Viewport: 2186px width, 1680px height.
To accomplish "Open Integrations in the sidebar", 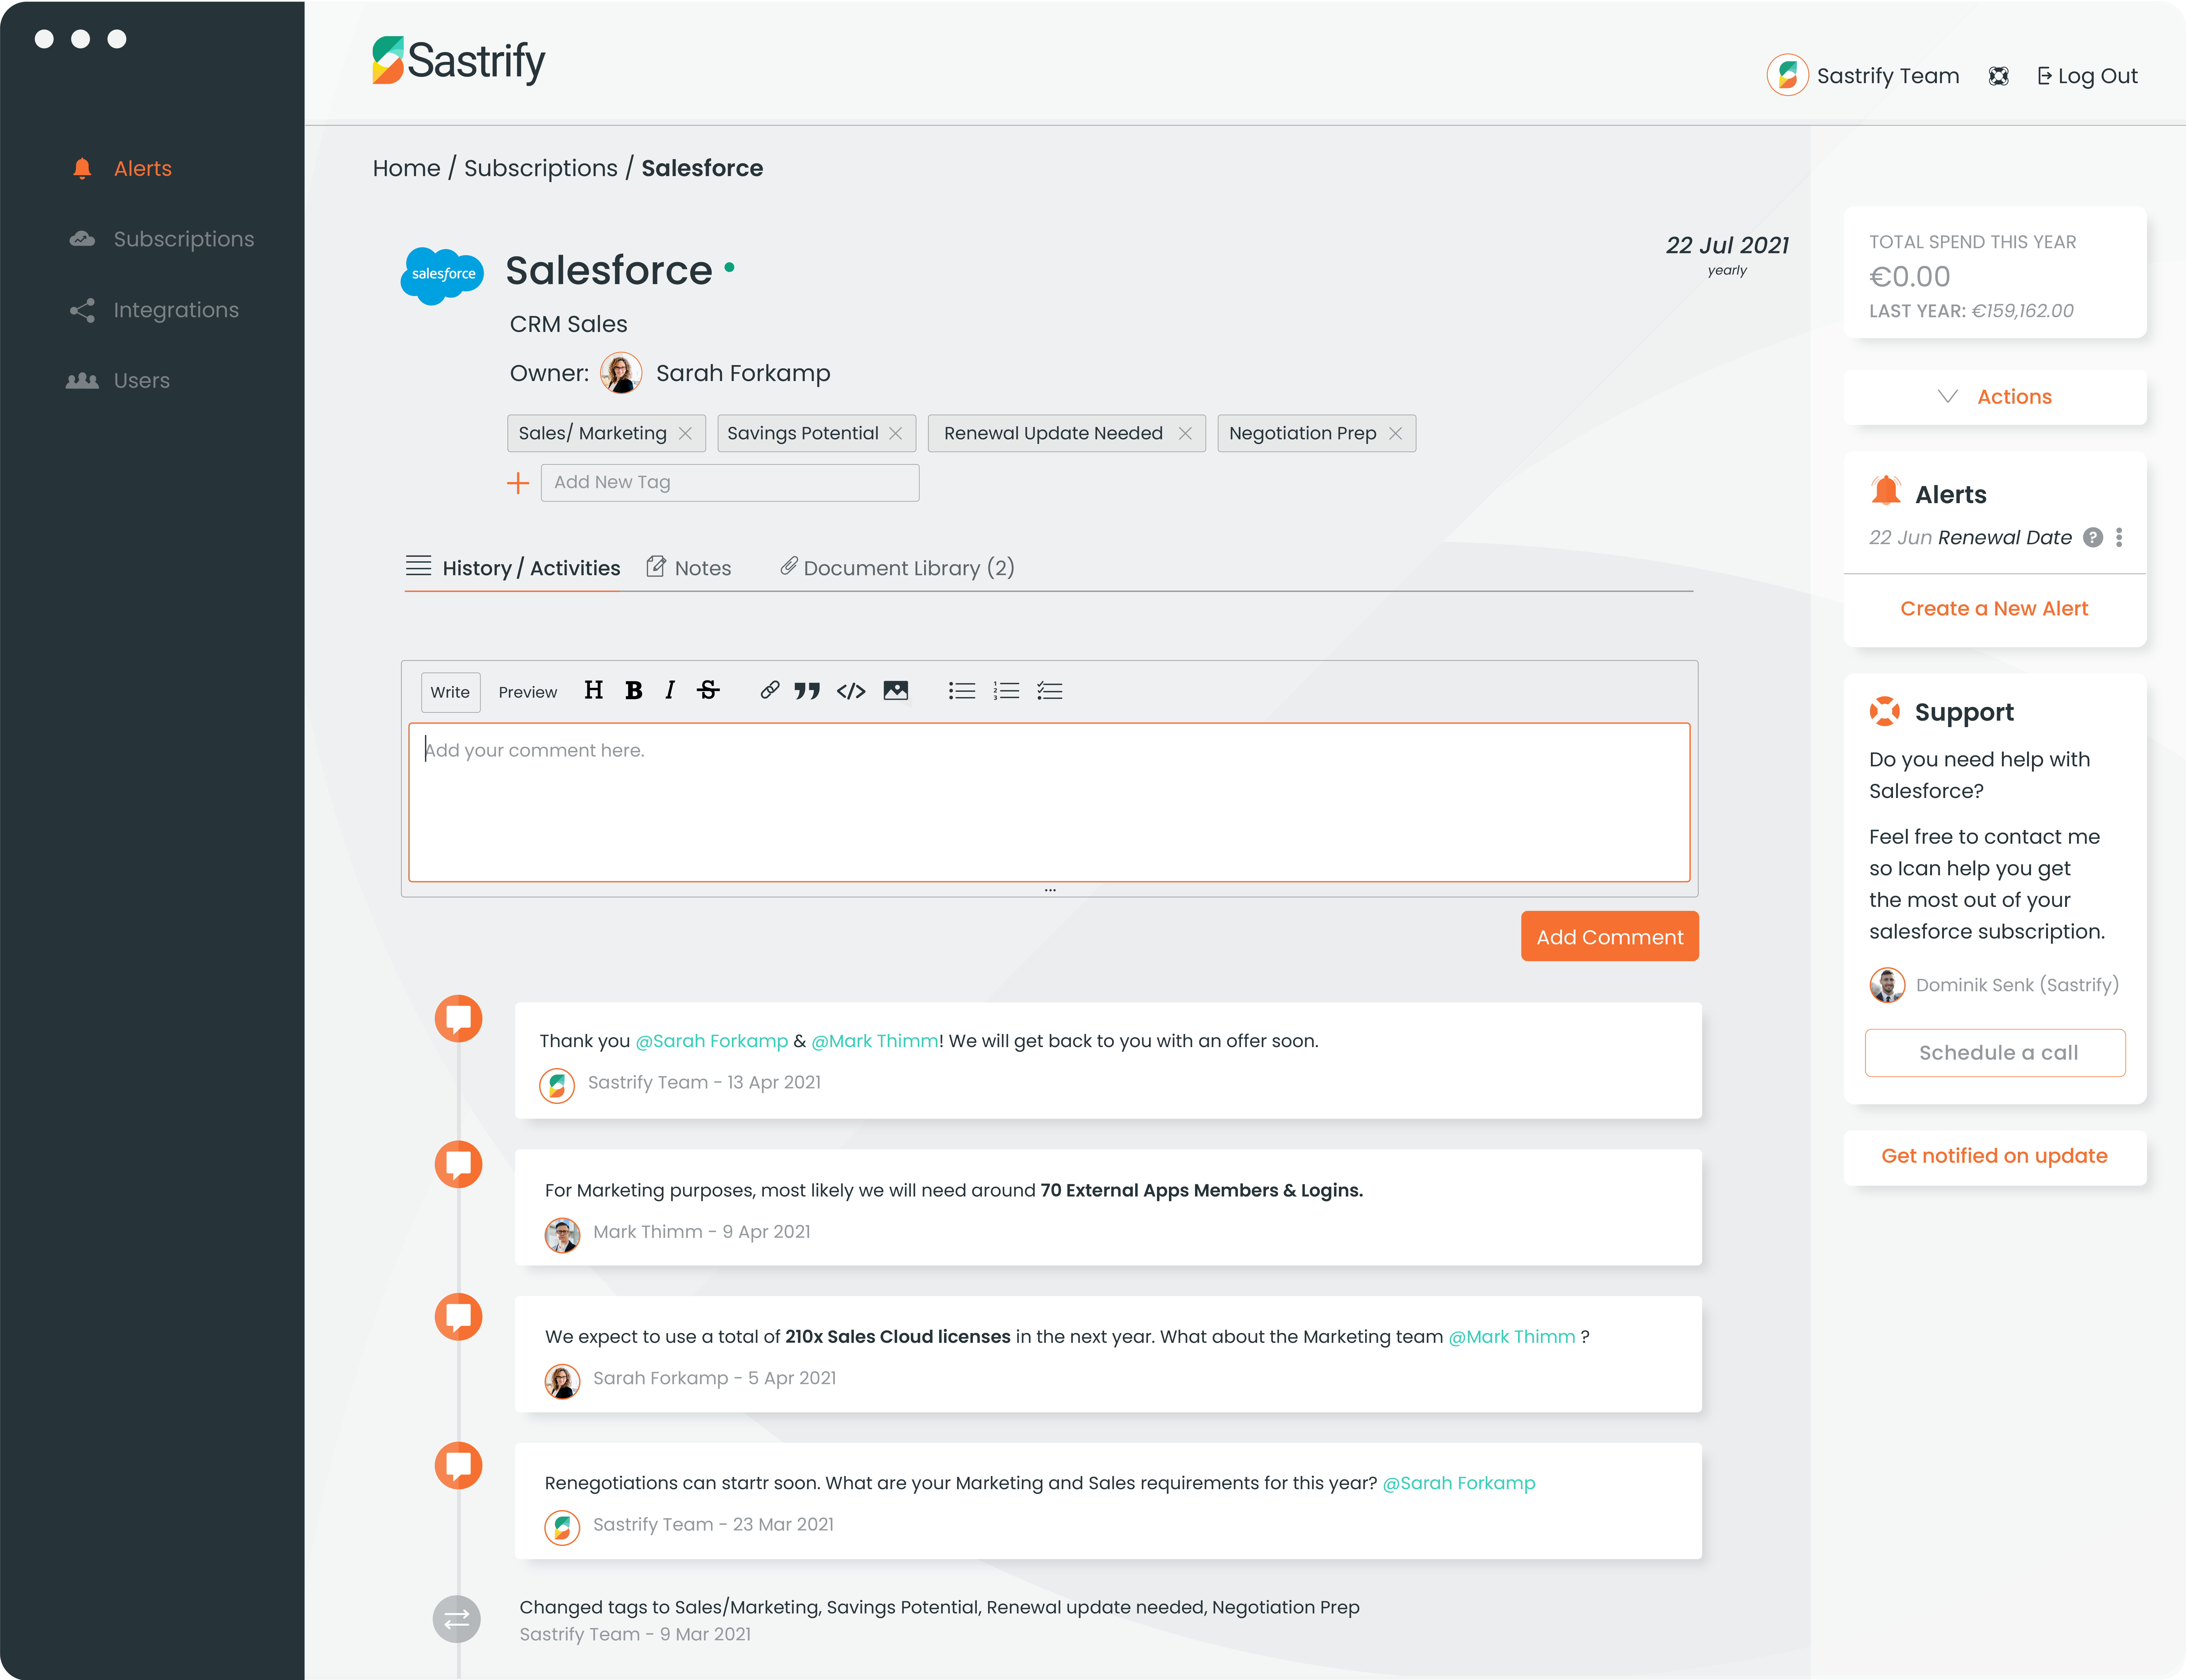I will coord(176,310).
